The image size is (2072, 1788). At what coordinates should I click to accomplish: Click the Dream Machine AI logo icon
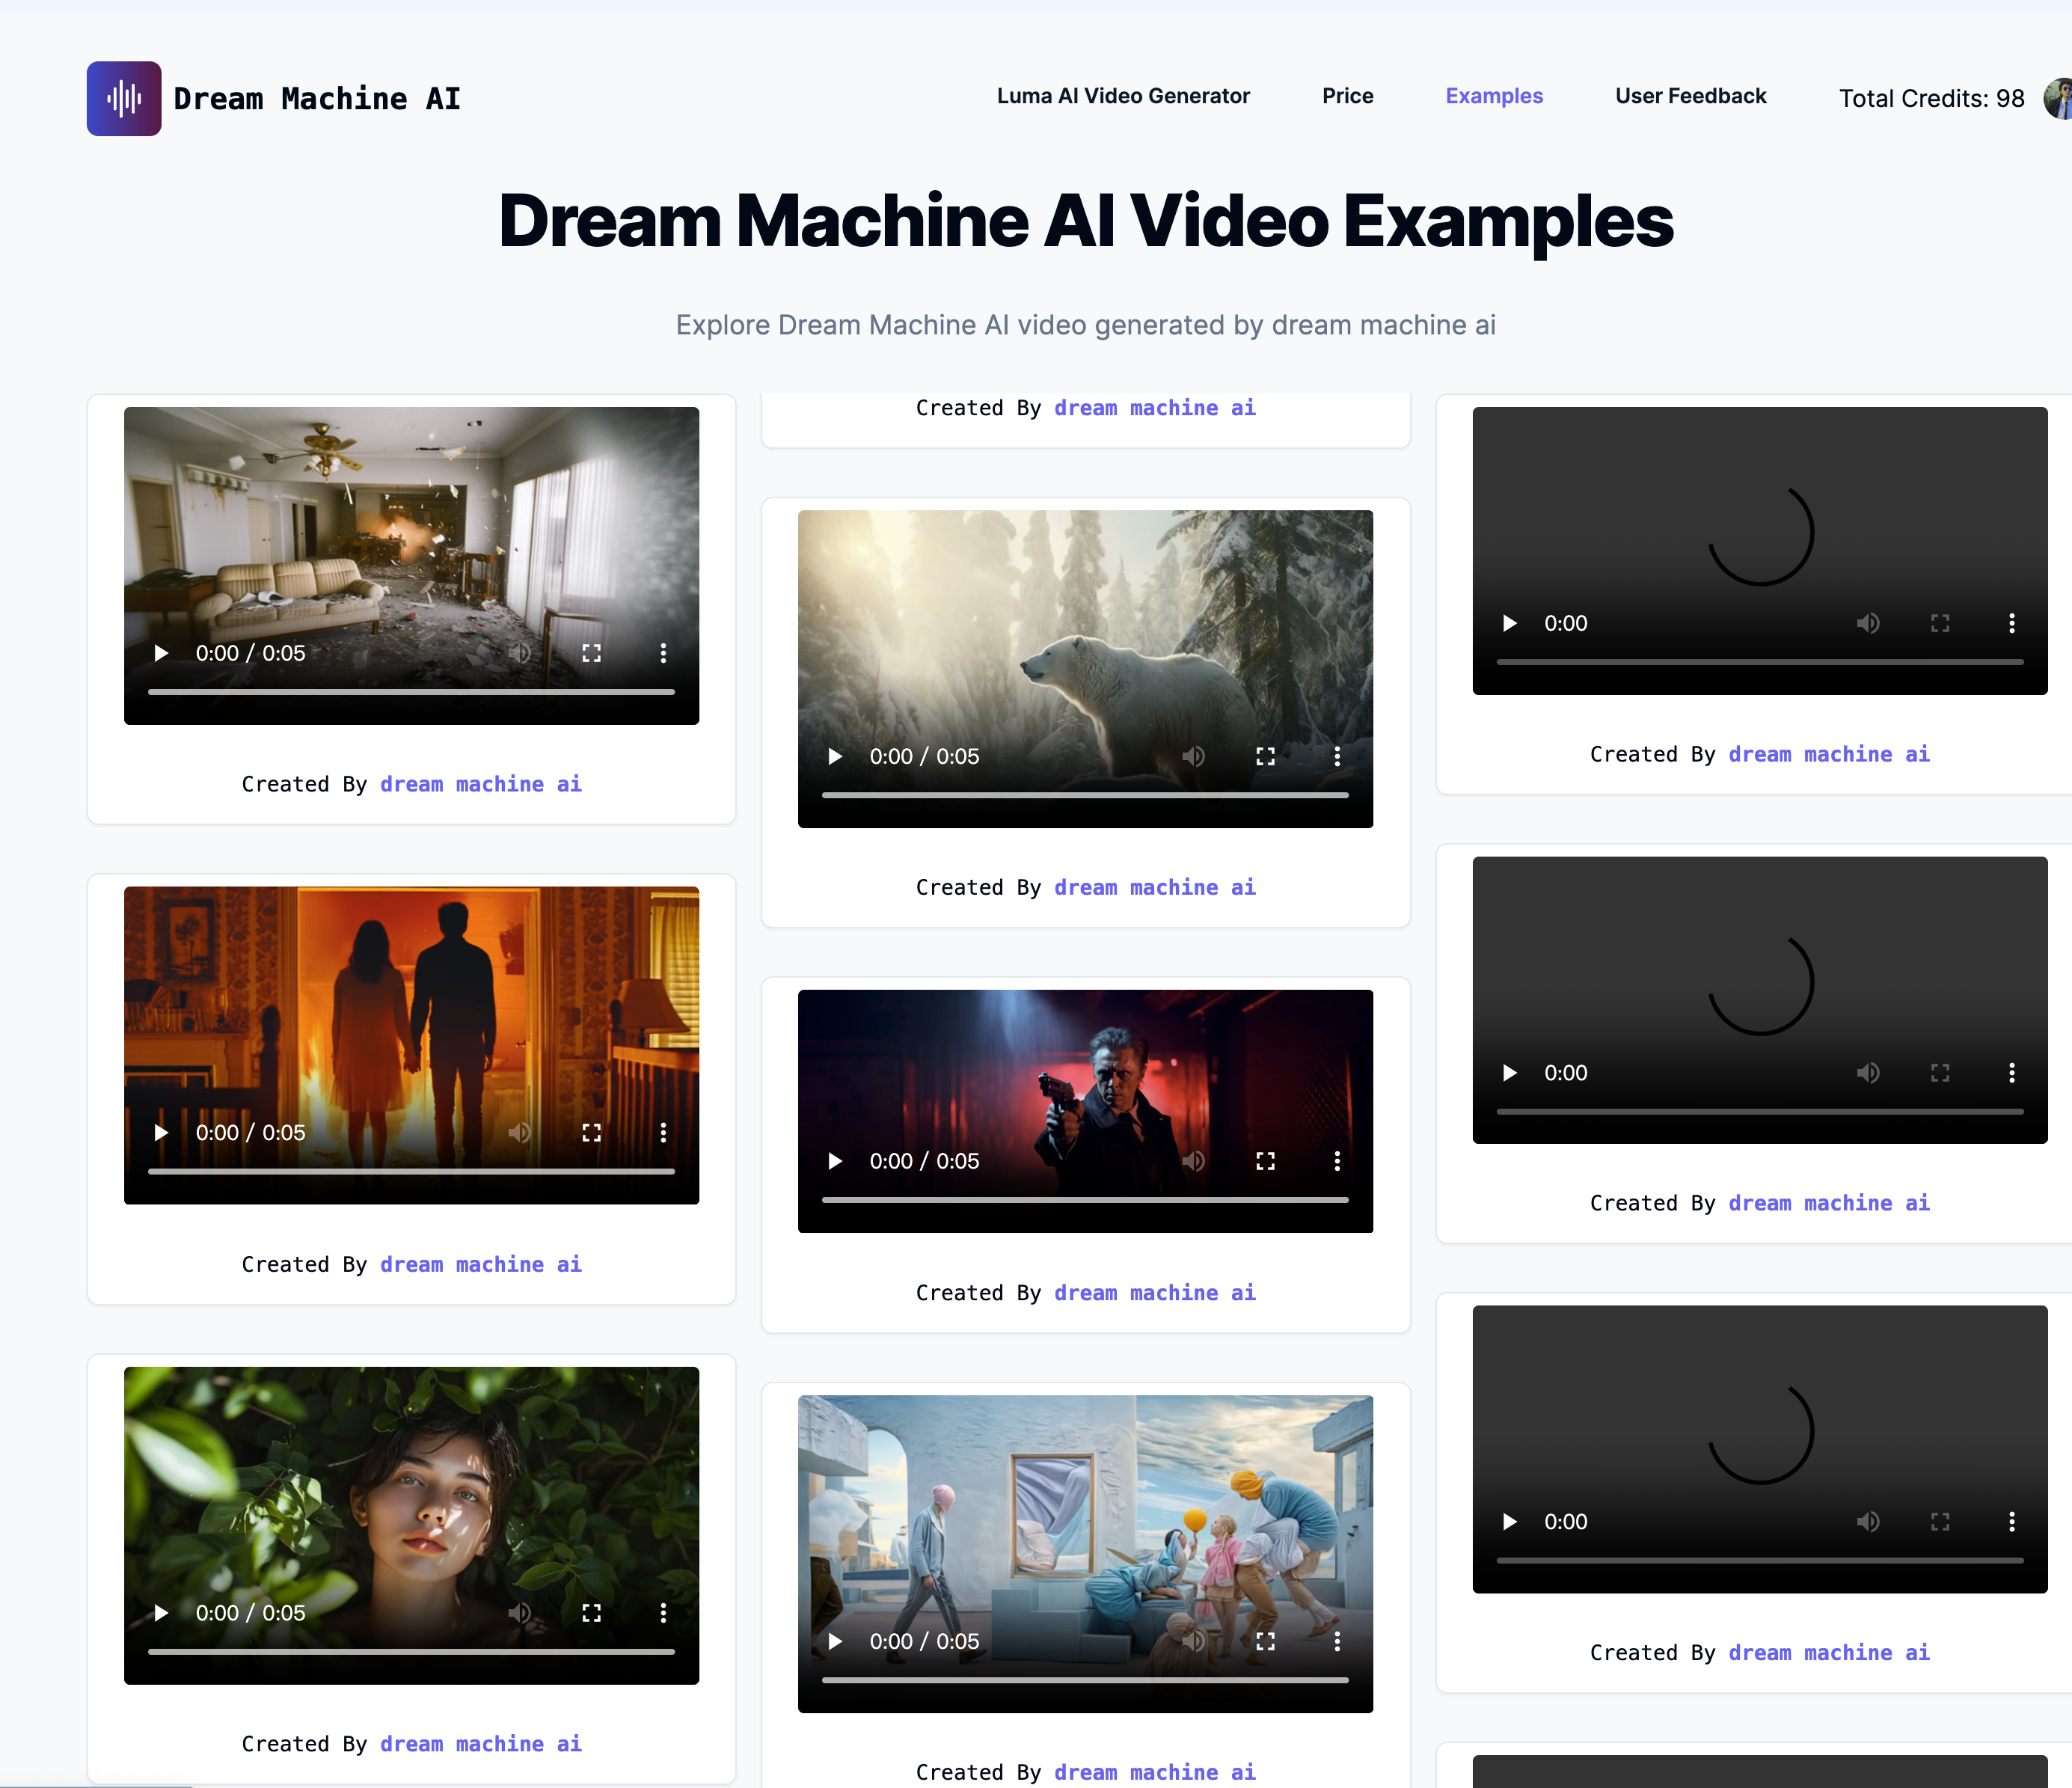coord(123,98)
